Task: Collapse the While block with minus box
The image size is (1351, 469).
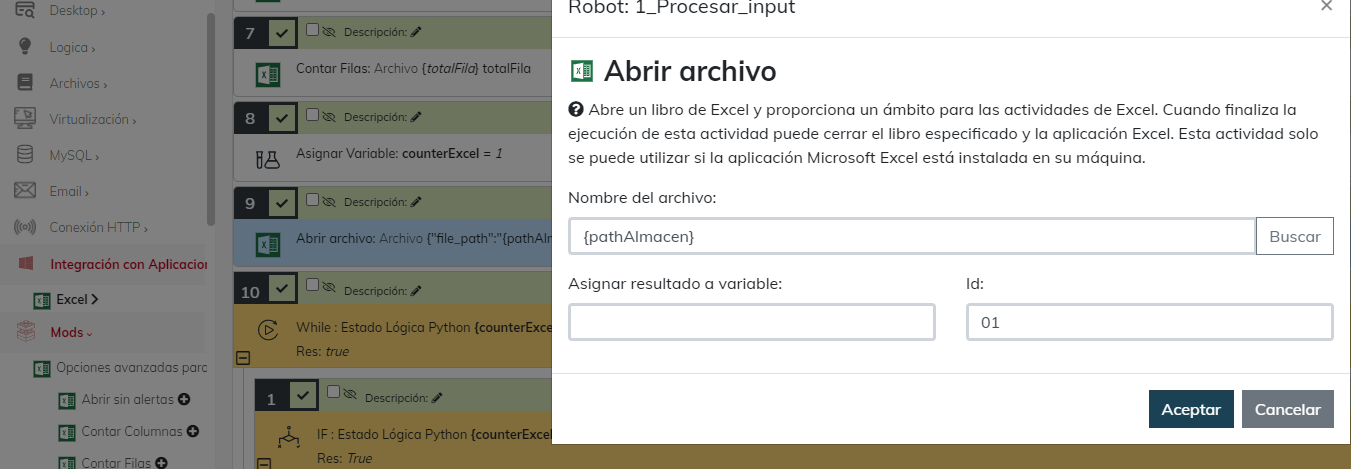Action: tap(242, 358)
